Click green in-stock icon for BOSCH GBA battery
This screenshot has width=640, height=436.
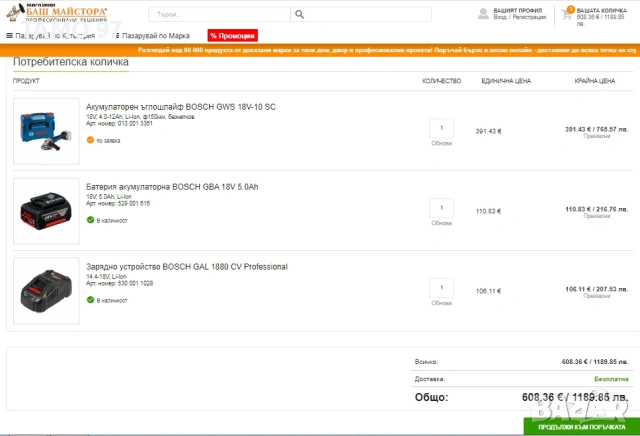90,217
